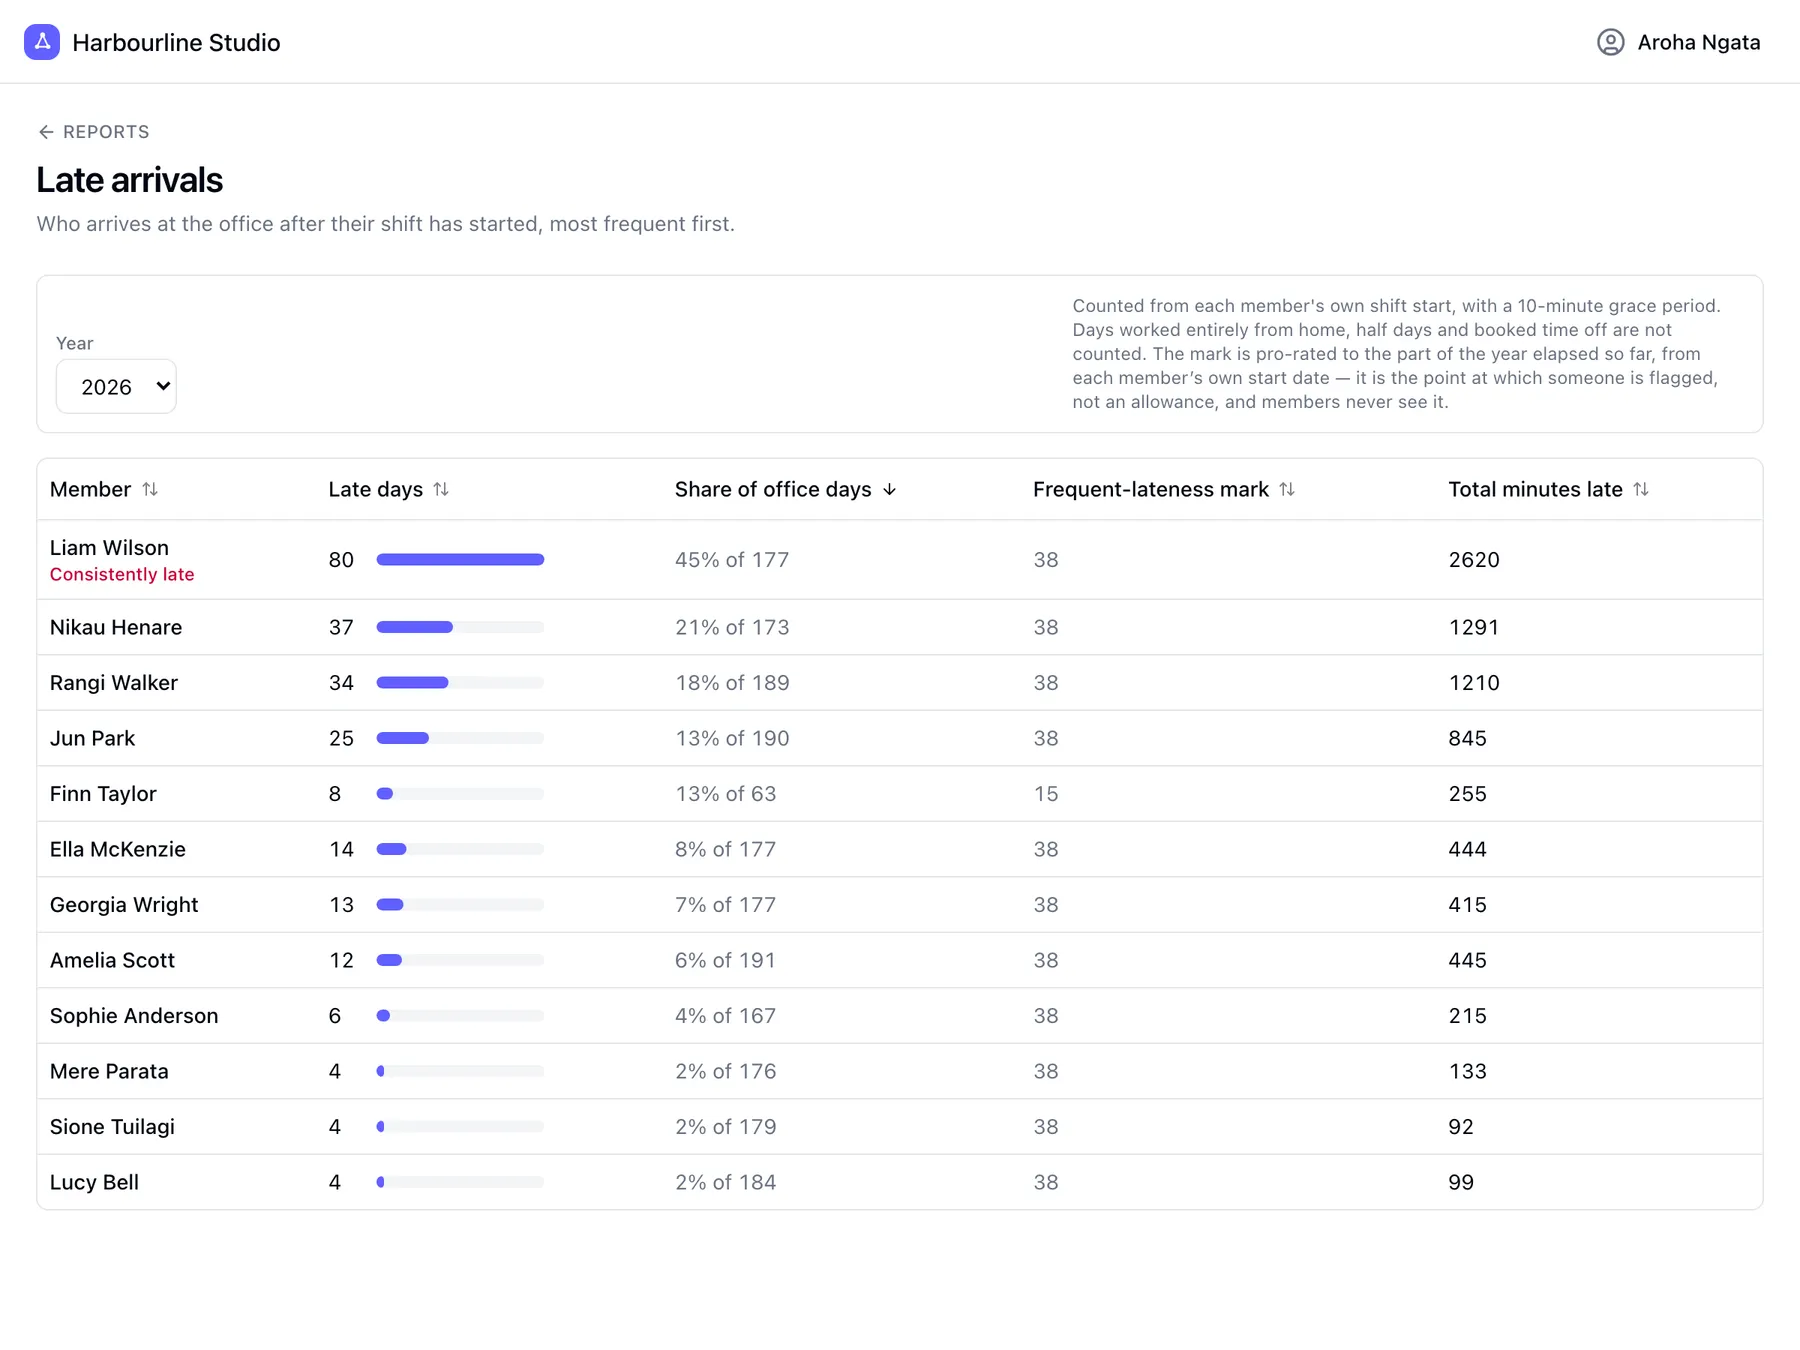The image size is (1800, 1350).
Task: Open the user account avatar icon
Action: click(x=1610, y=42)
